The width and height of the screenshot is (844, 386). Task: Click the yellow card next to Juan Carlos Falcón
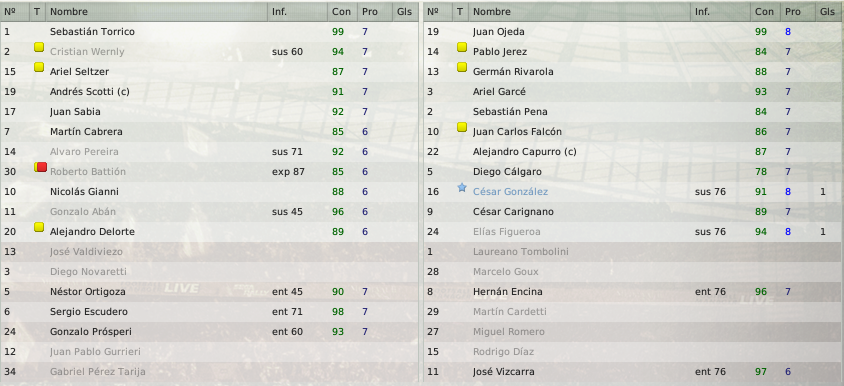pyautogui.click(x=462, y=127)
